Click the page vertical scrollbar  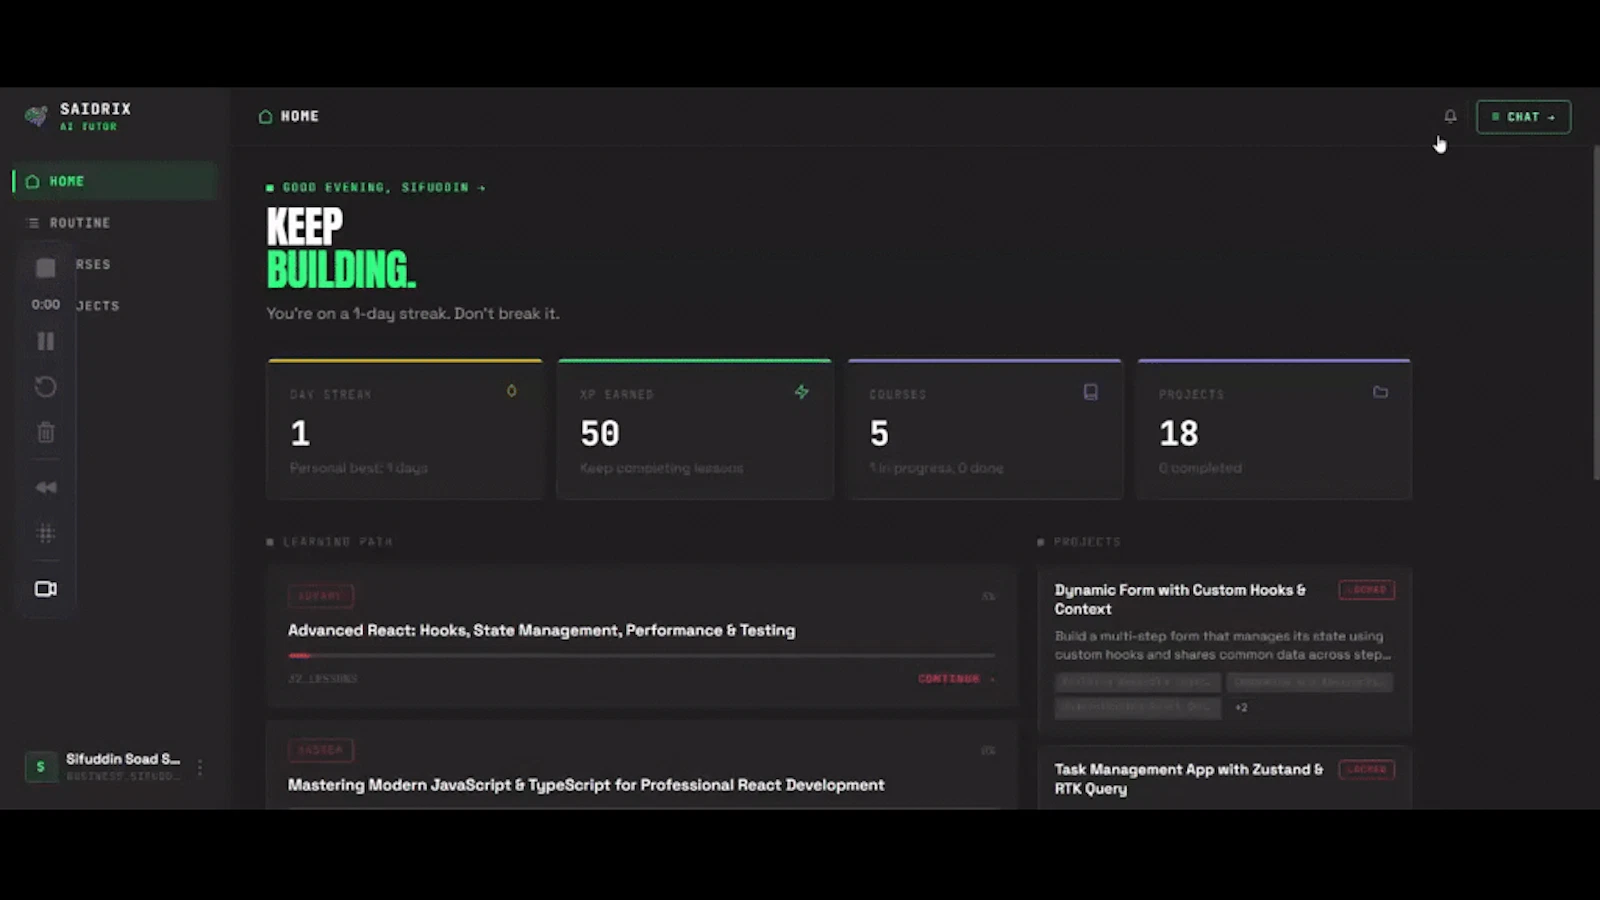1595,313
